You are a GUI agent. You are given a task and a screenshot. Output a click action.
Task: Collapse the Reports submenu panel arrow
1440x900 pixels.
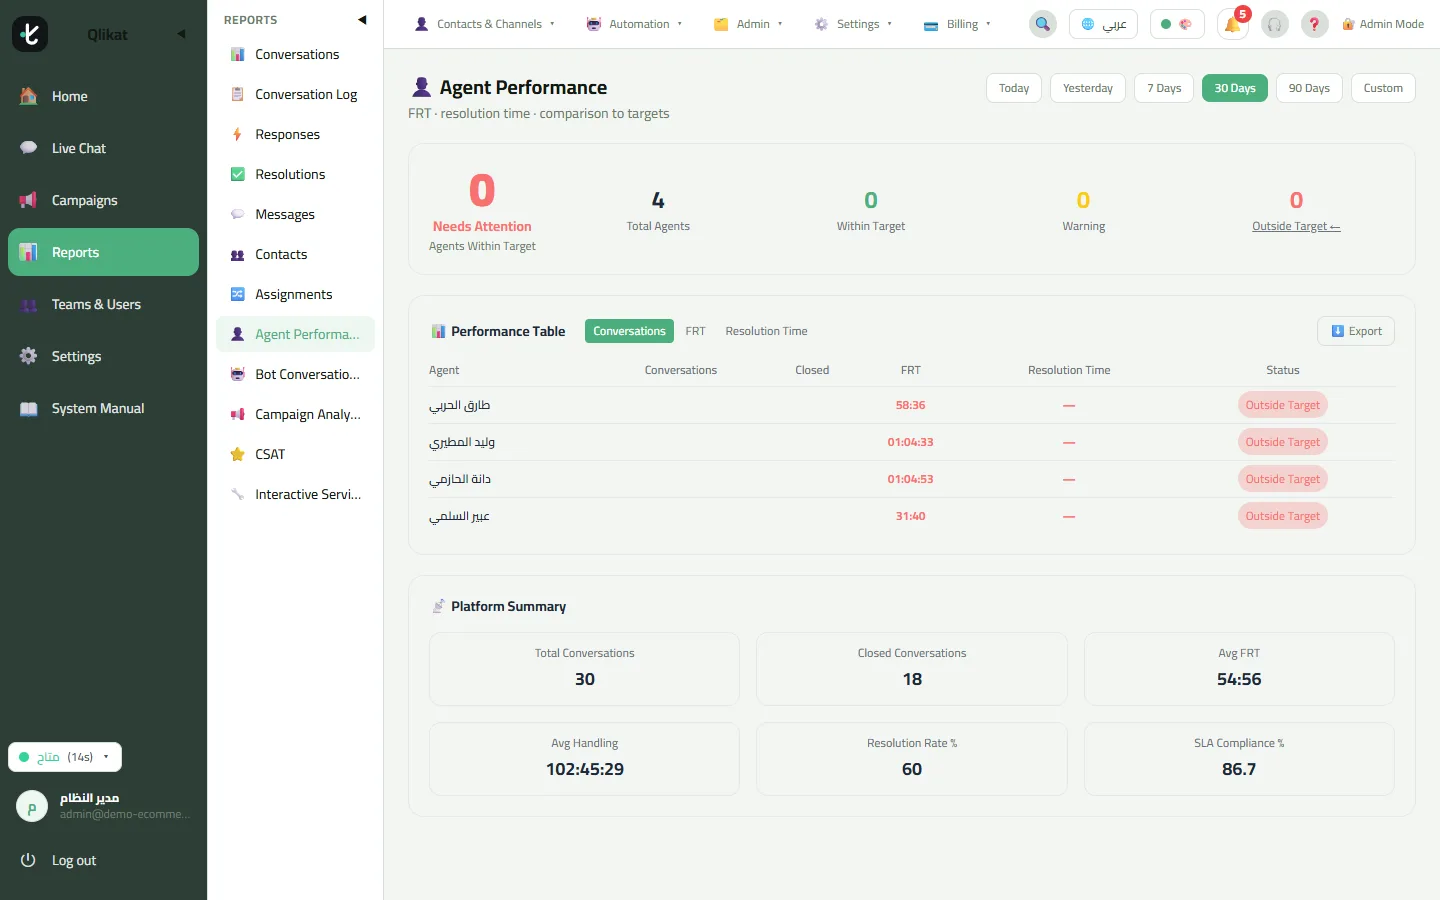click(x=362, y=20)
